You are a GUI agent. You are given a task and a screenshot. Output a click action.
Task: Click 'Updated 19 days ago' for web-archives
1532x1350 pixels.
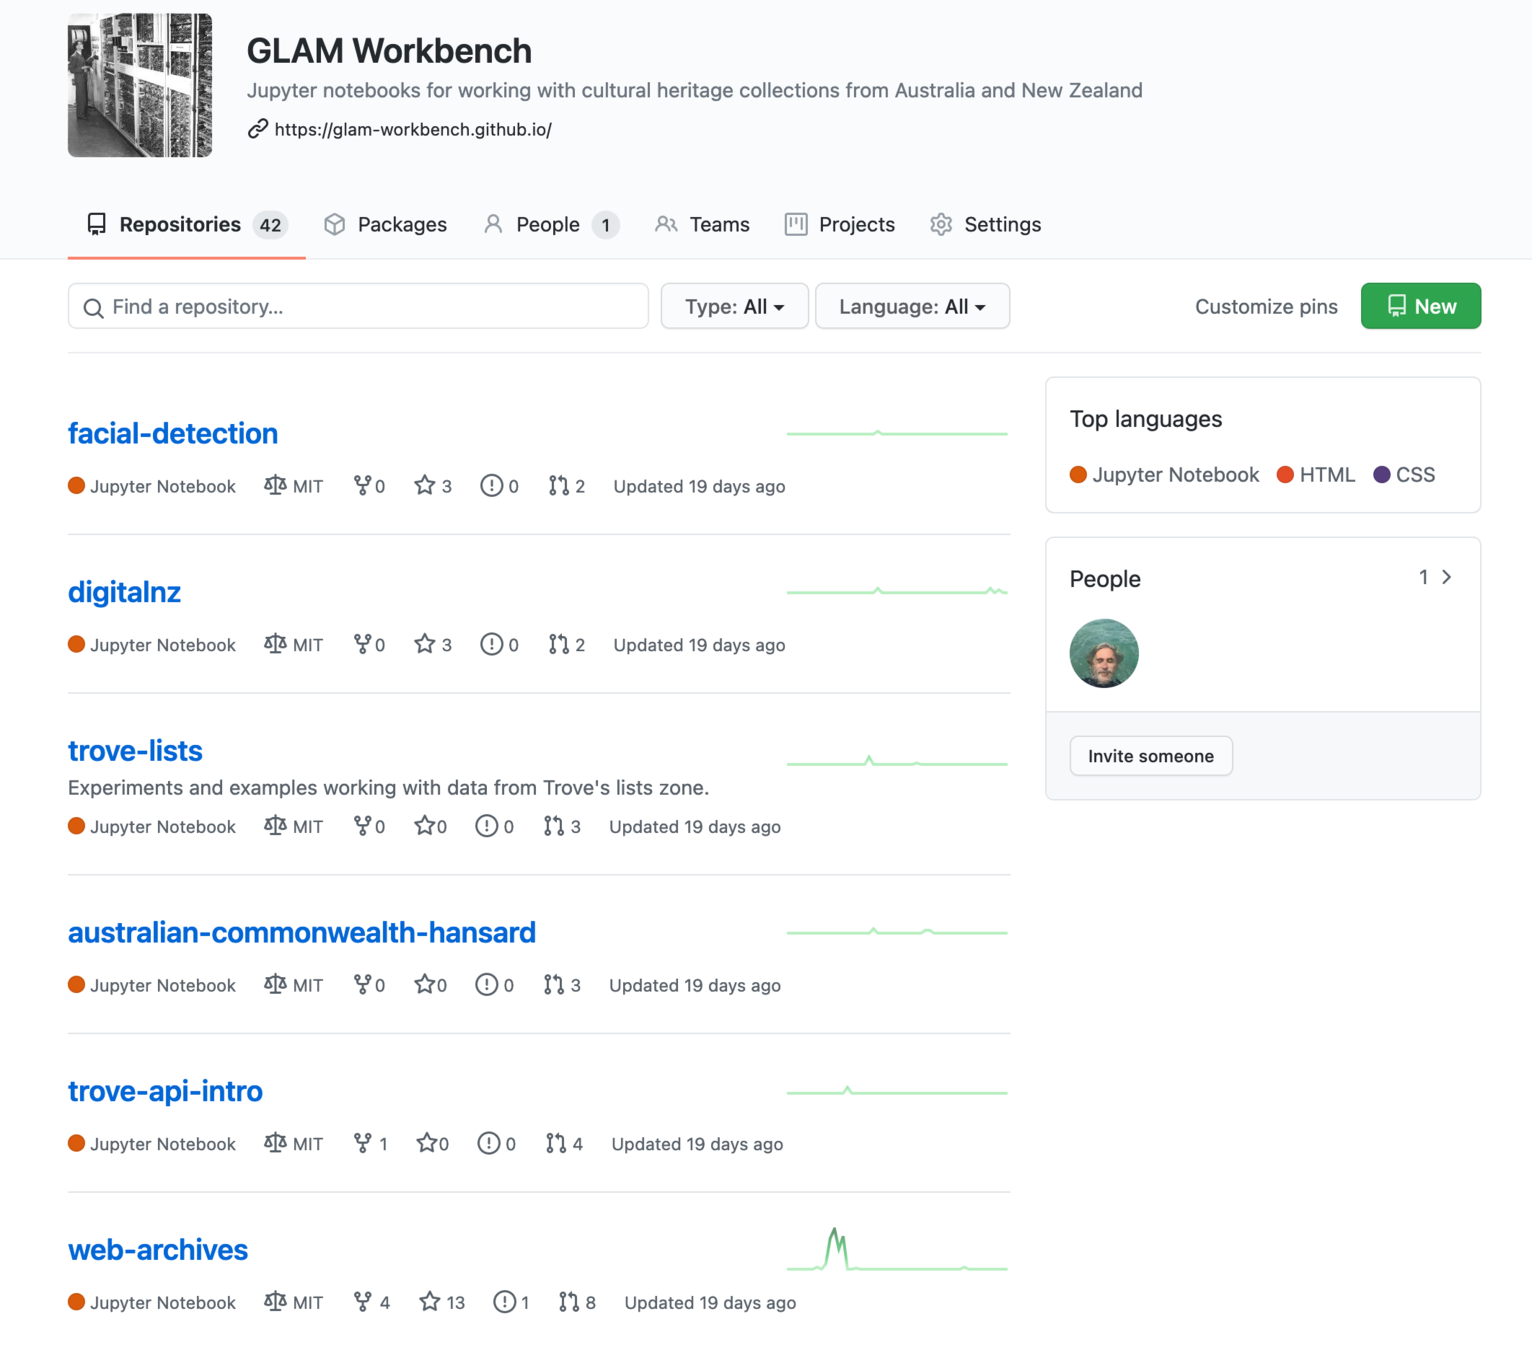[710, 1302]
